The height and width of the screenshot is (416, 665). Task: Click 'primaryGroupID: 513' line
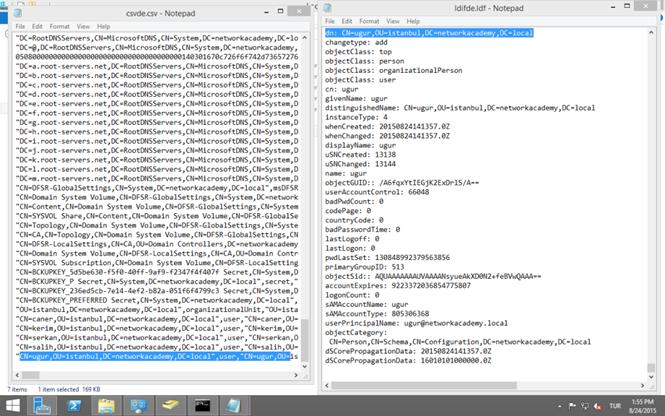pos(364,267)
